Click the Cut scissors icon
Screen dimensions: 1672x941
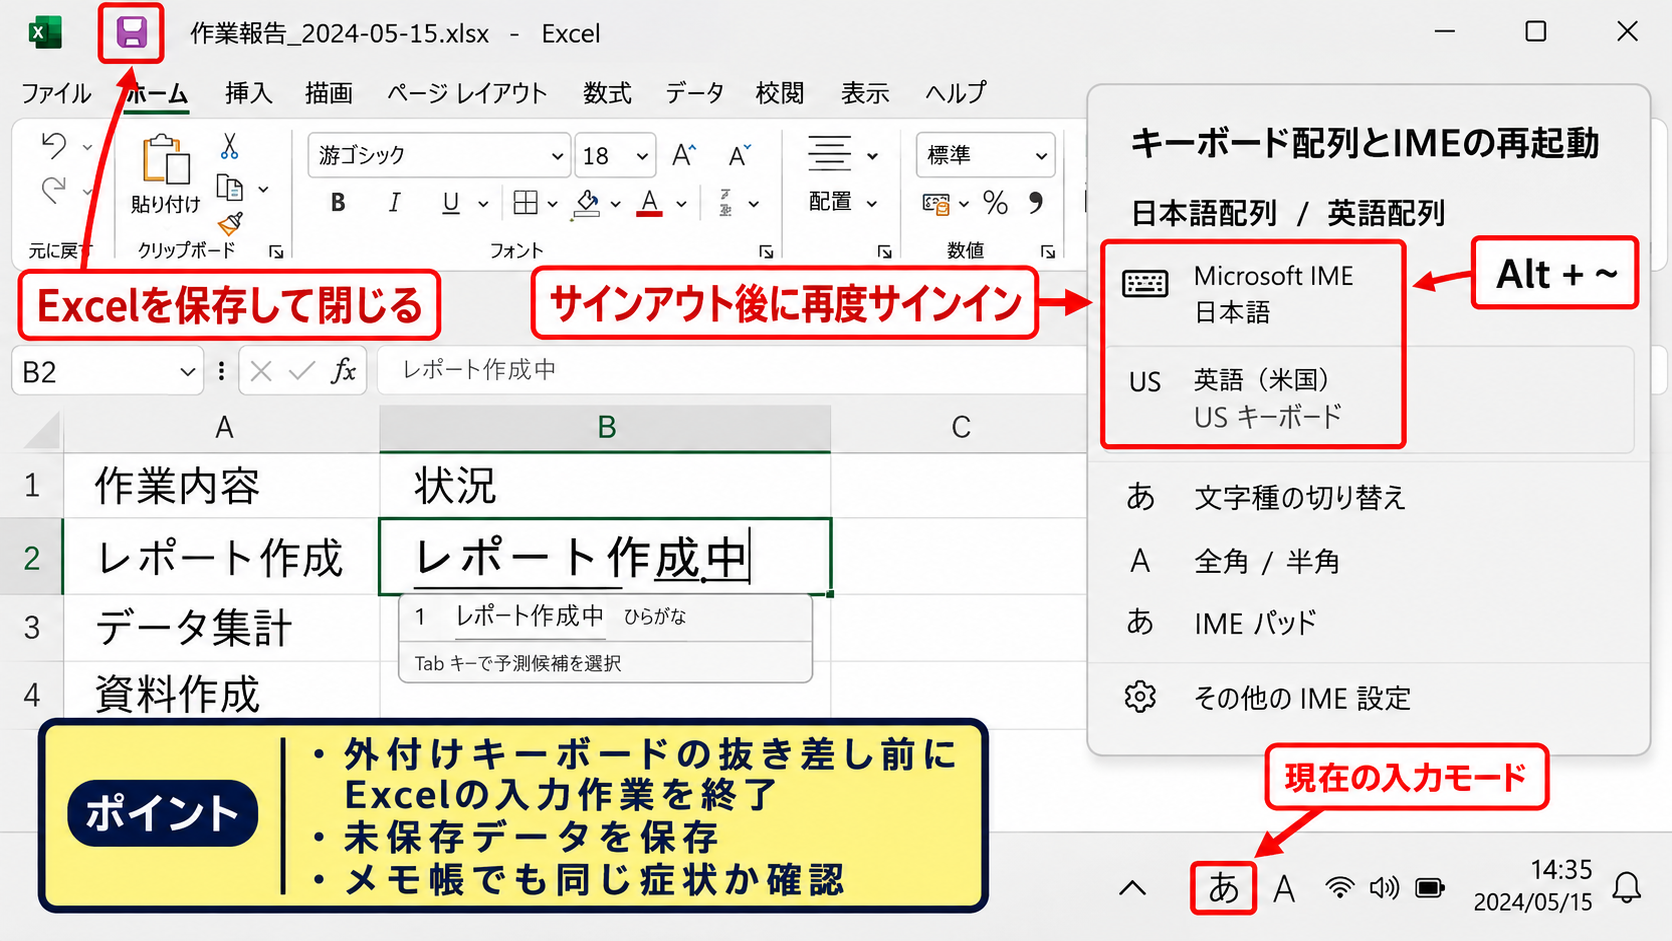(229, 146)
